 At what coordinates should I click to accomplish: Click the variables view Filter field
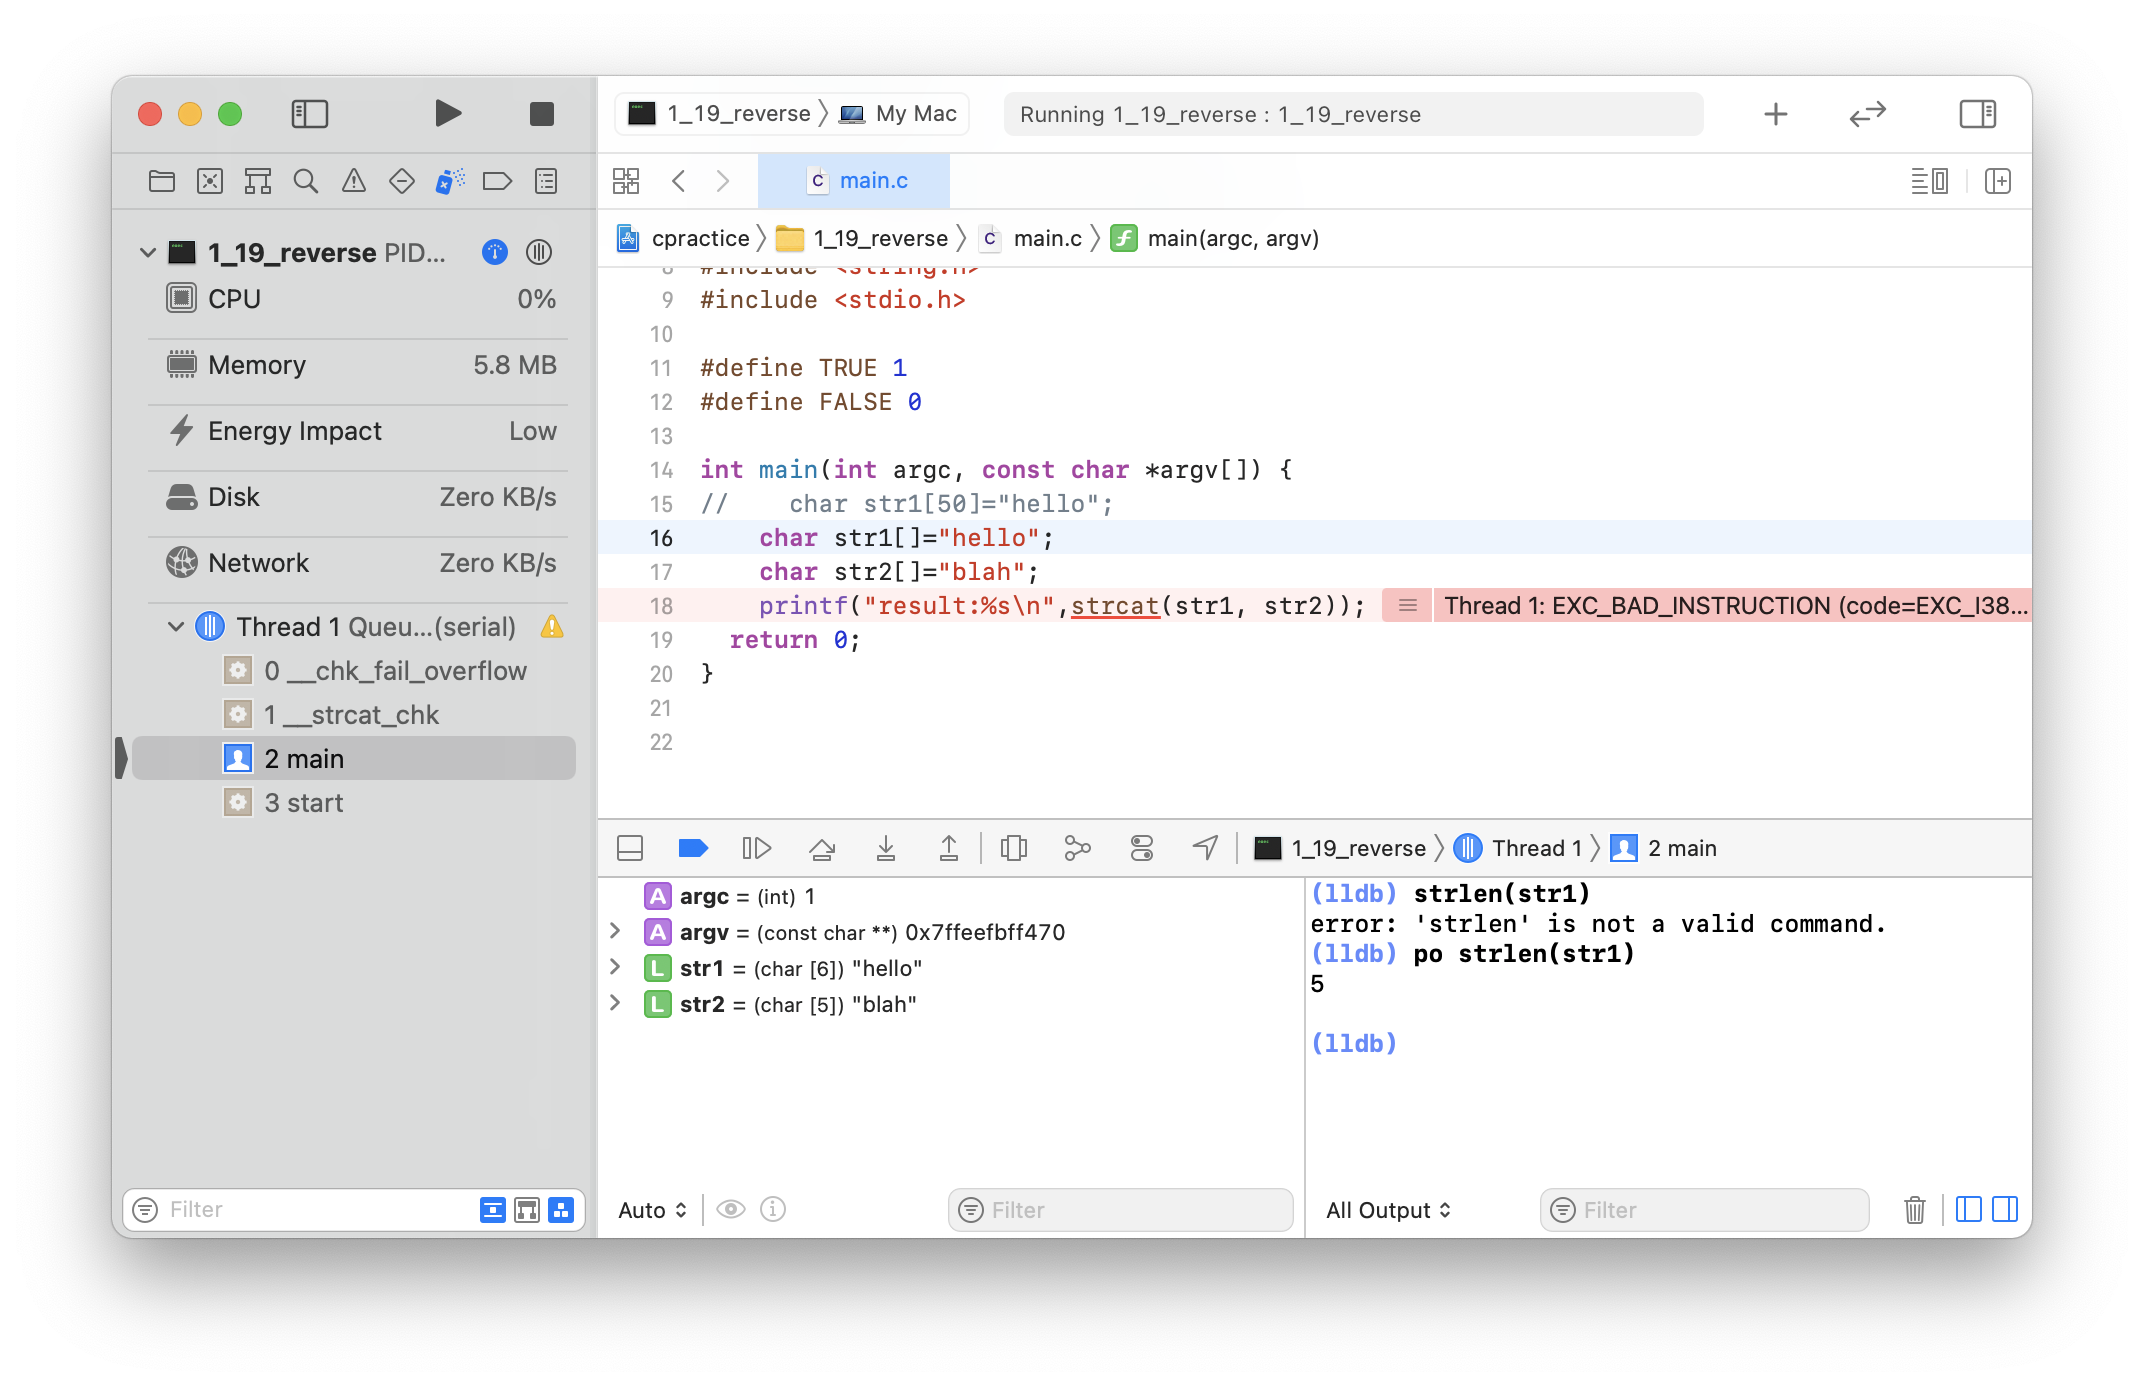click(1120, 1210)
